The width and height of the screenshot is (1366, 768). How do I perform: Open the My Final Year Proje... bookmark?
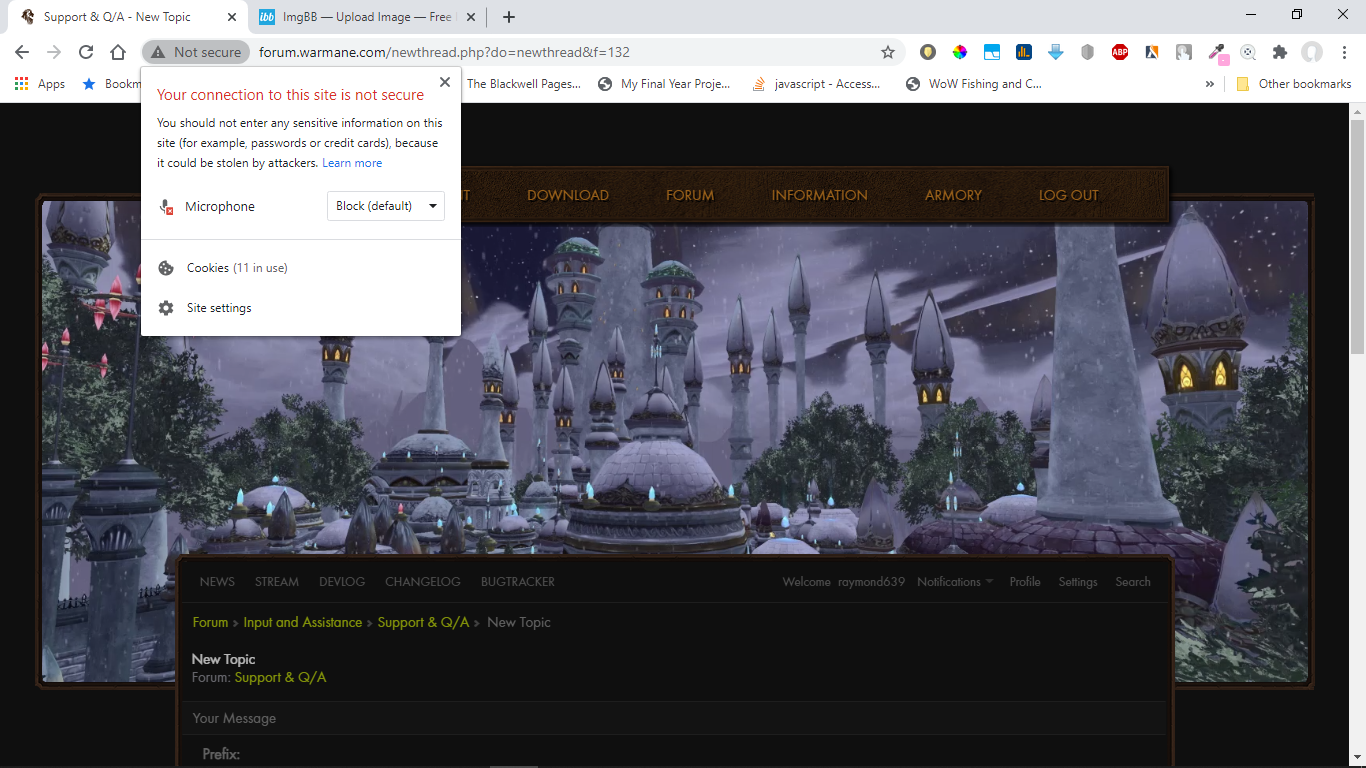664,84
